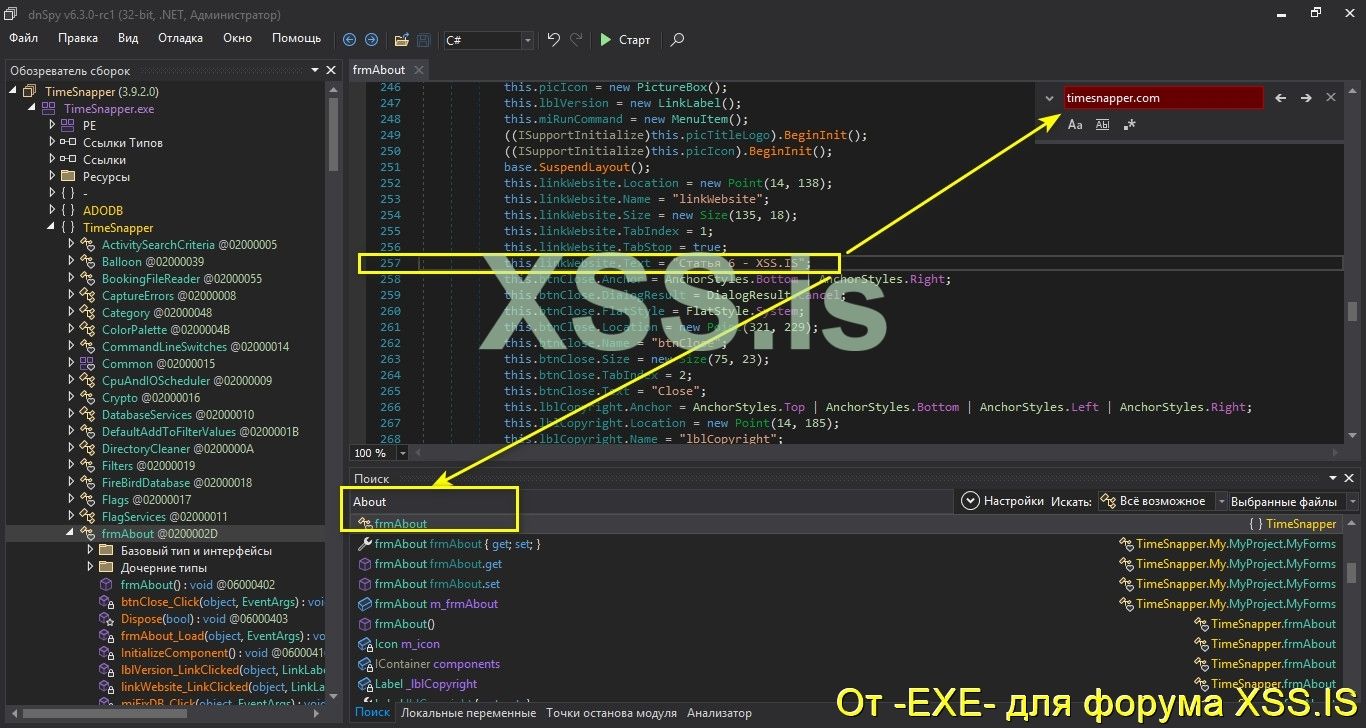Collapse the TimeSnapper.exe module node
The image size is (1366, 728).
tap(33, 109)
